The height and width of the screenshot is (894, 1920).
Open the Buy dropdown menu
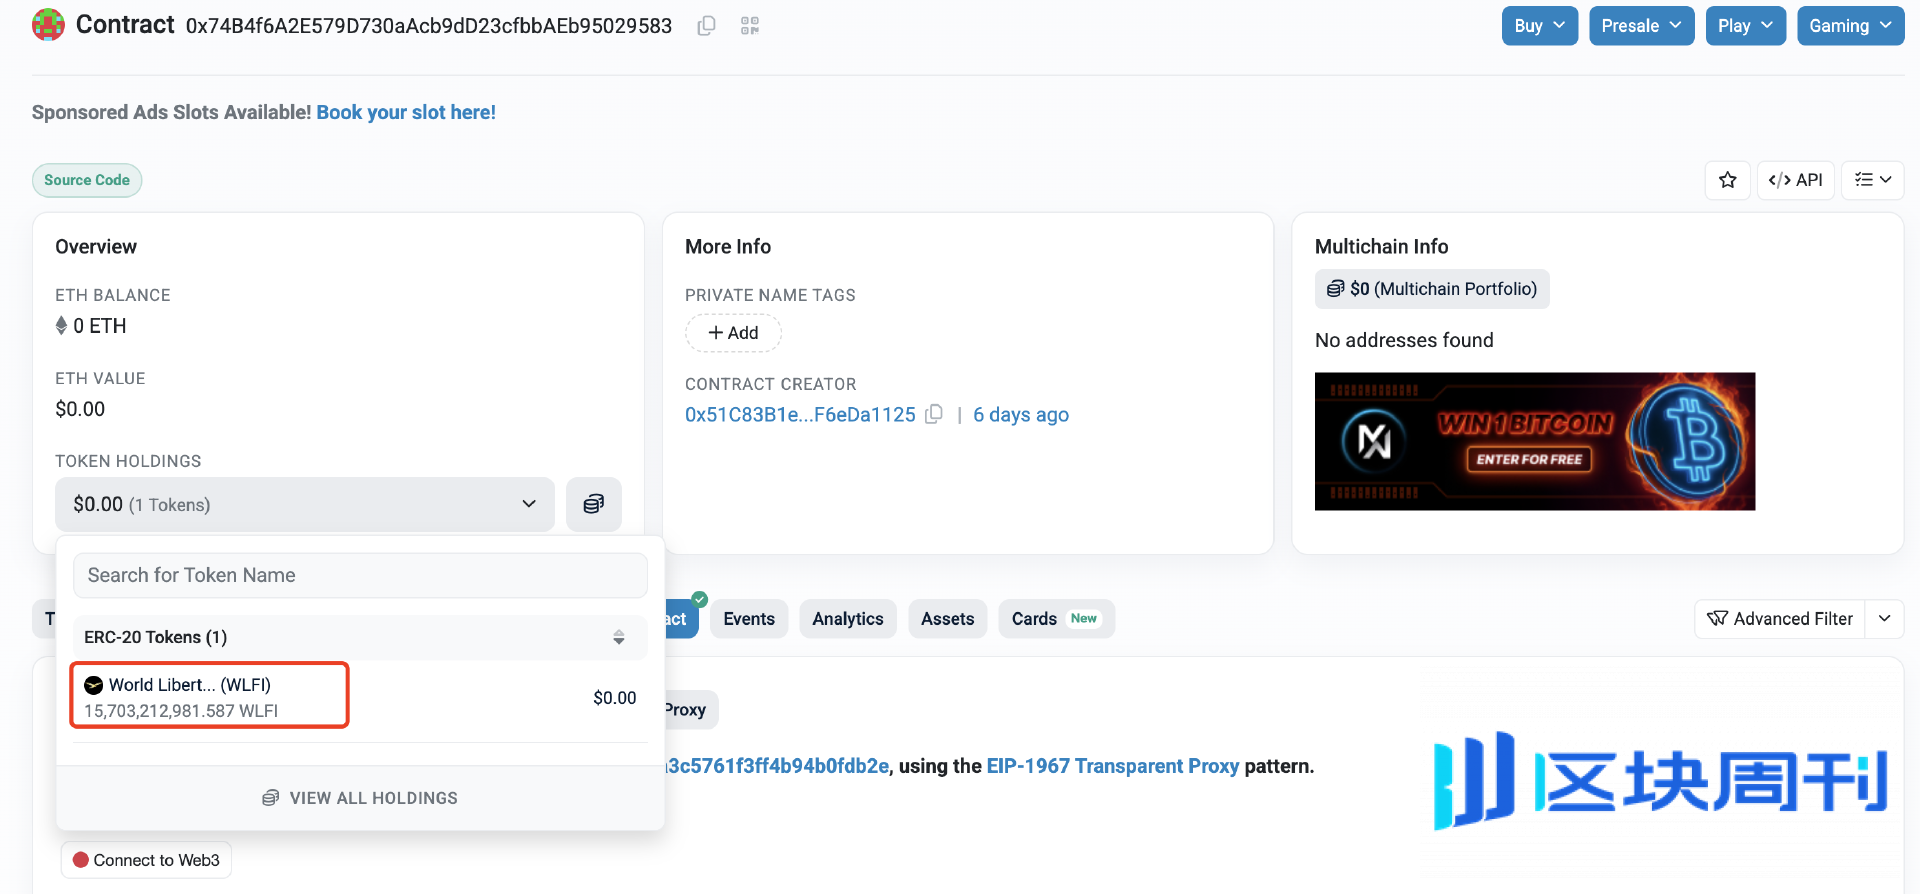click(x=1539, y=26)
